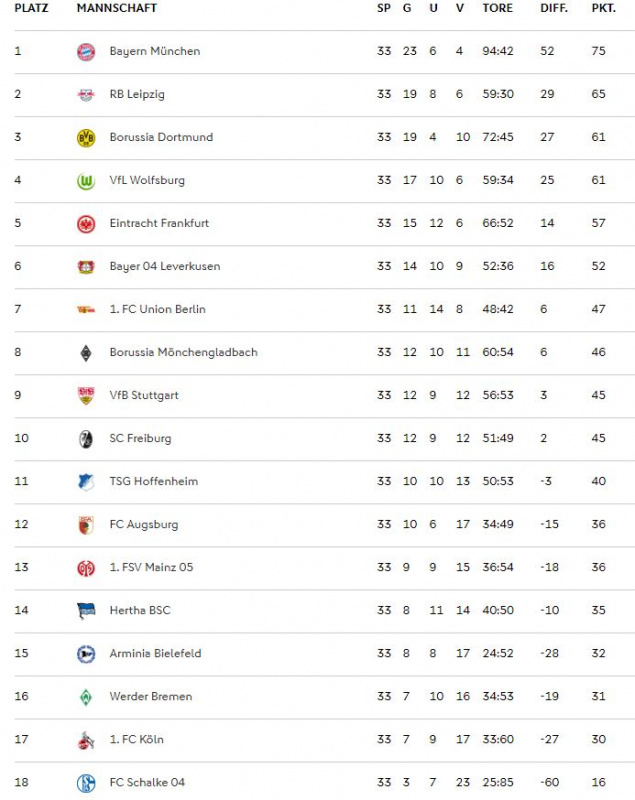Select the Borussia Dortmund BVB logo
This screenshot has width=635, height=800.
coord(86,138)
